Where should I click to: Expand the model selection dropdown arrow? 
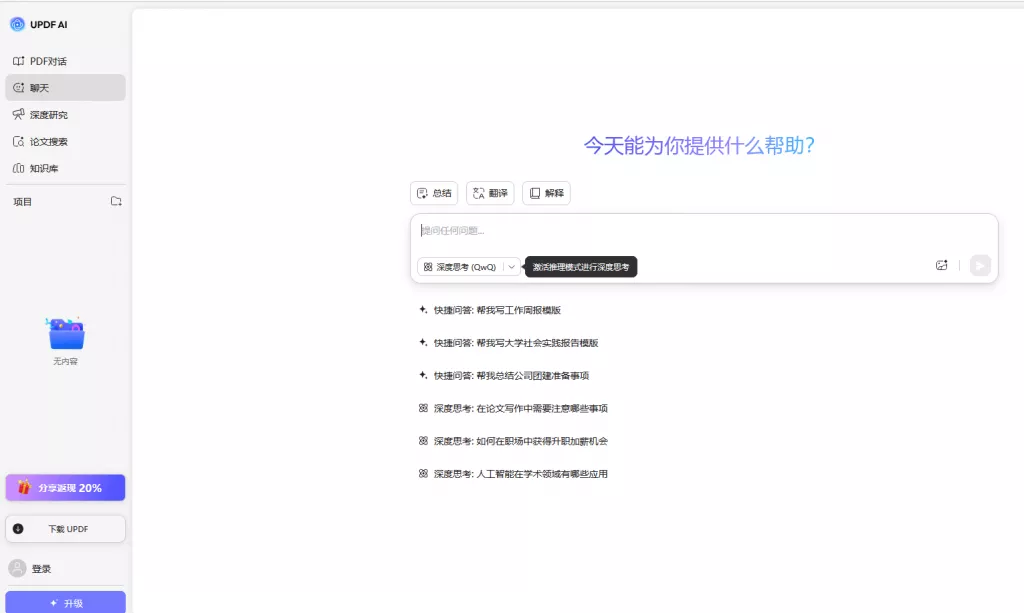pyautogui.click(x=511, y=266)
